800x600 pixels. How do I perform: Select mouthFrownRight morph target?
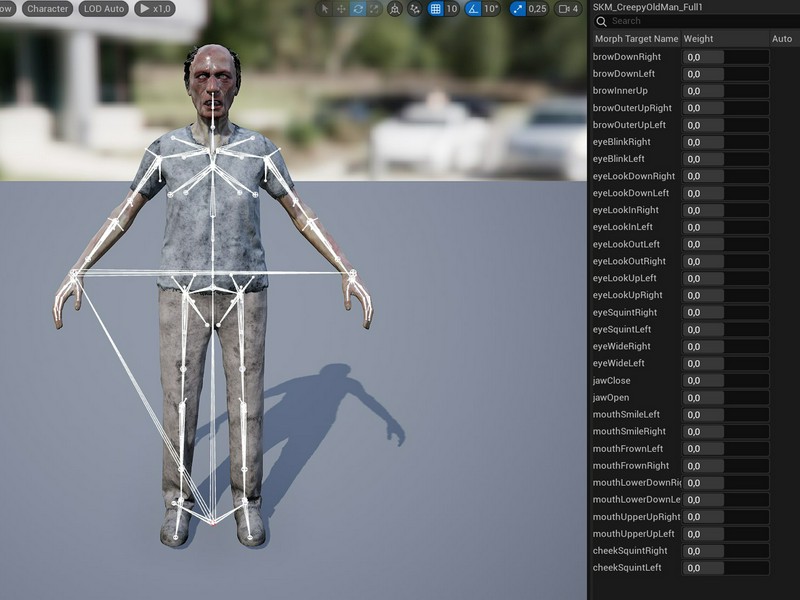point(631,465)
